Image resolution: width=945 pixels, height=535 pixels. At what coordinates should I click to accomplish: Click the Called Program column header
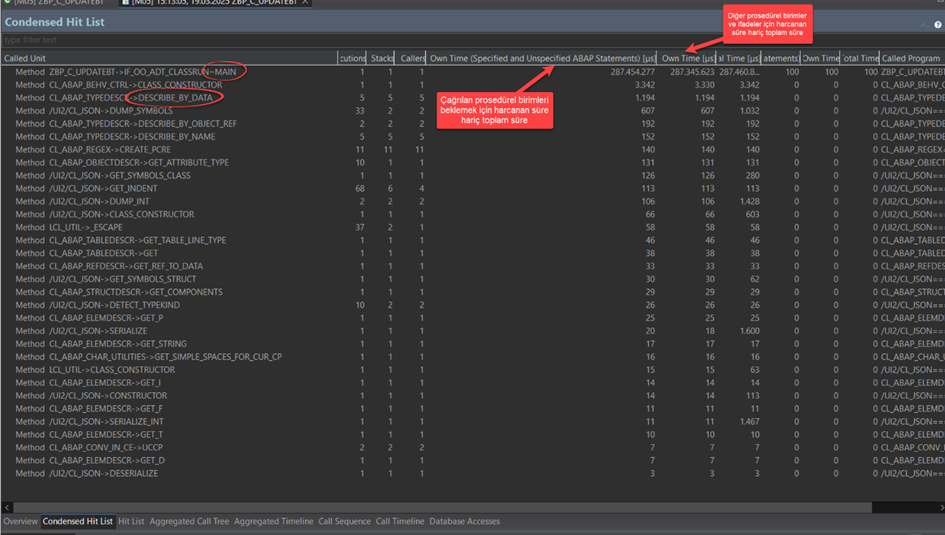910,59
